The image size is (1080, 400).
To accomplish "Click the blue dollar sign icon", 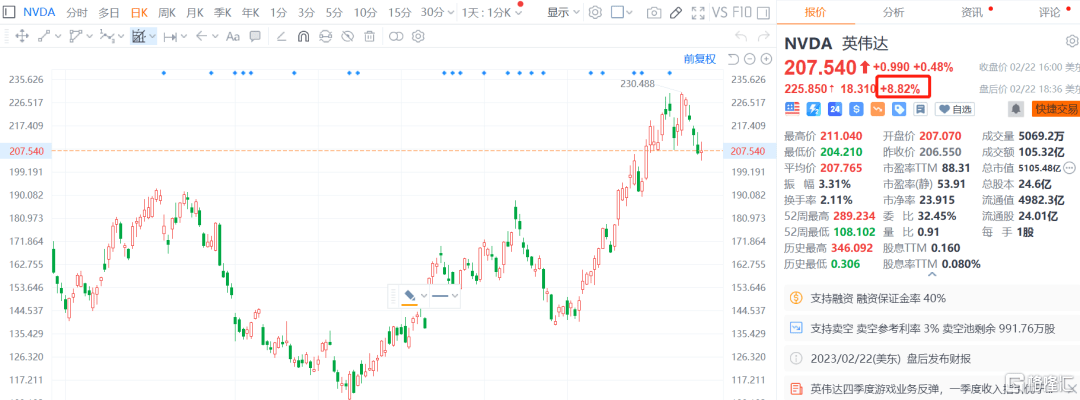I will pyautogui.click(x=856, y=108).
